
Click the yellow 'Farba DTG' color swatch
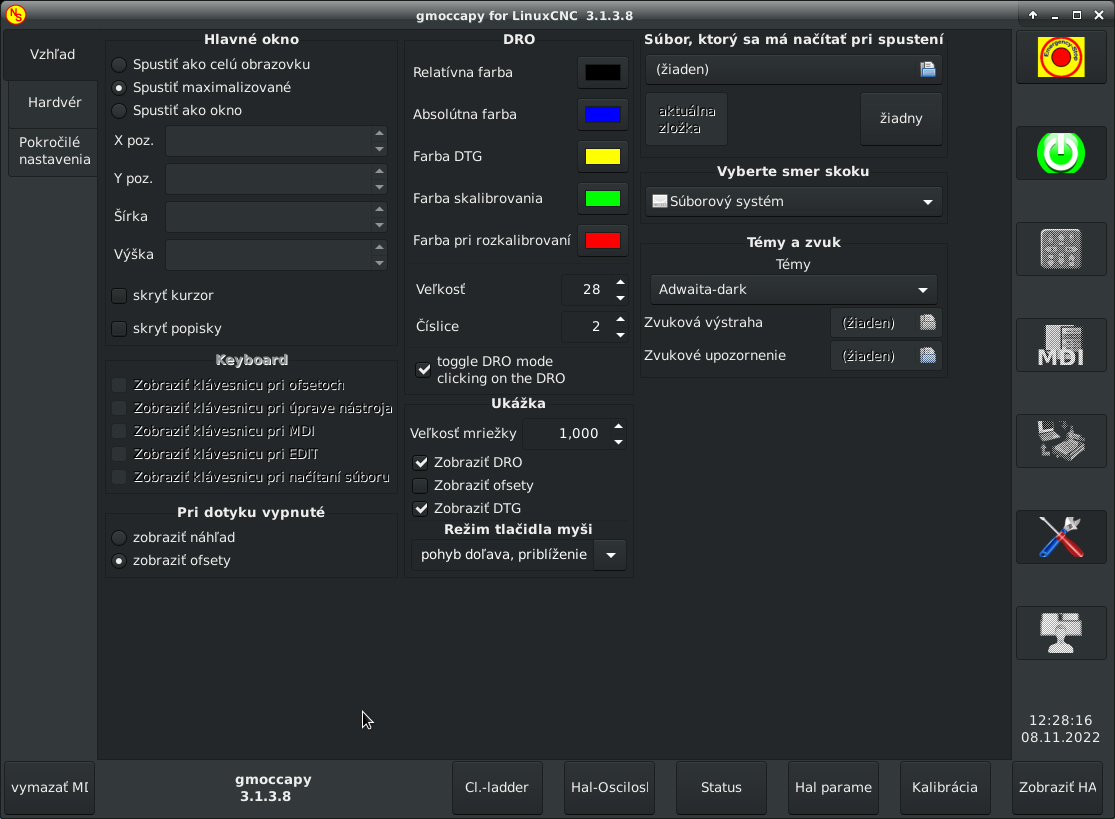point(602,157)
